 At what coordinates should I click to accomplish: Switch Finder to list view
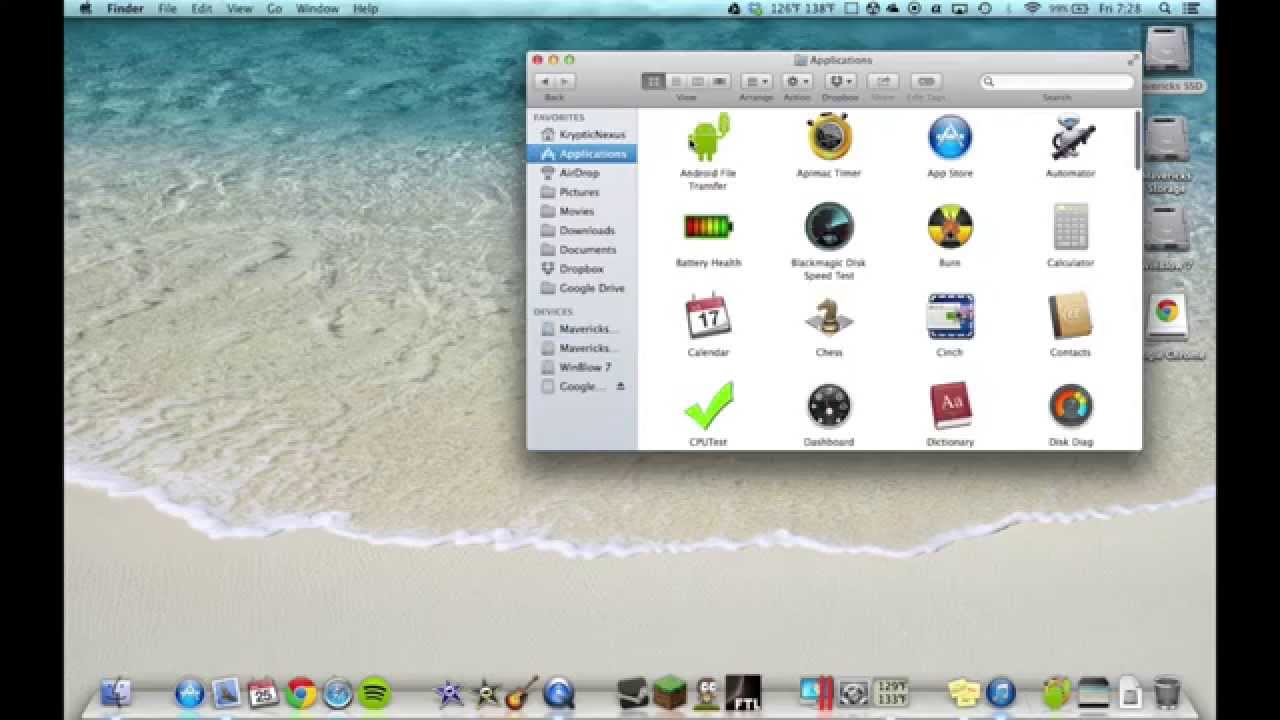(675, 81)
